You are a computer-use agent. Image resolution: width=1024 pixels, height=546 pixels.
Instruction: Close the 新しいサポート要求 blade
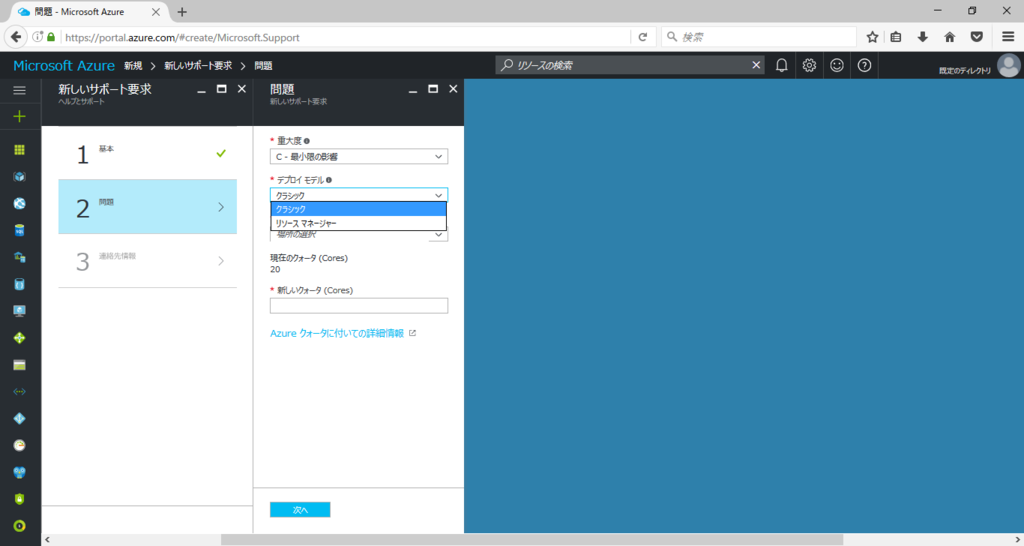242,89
